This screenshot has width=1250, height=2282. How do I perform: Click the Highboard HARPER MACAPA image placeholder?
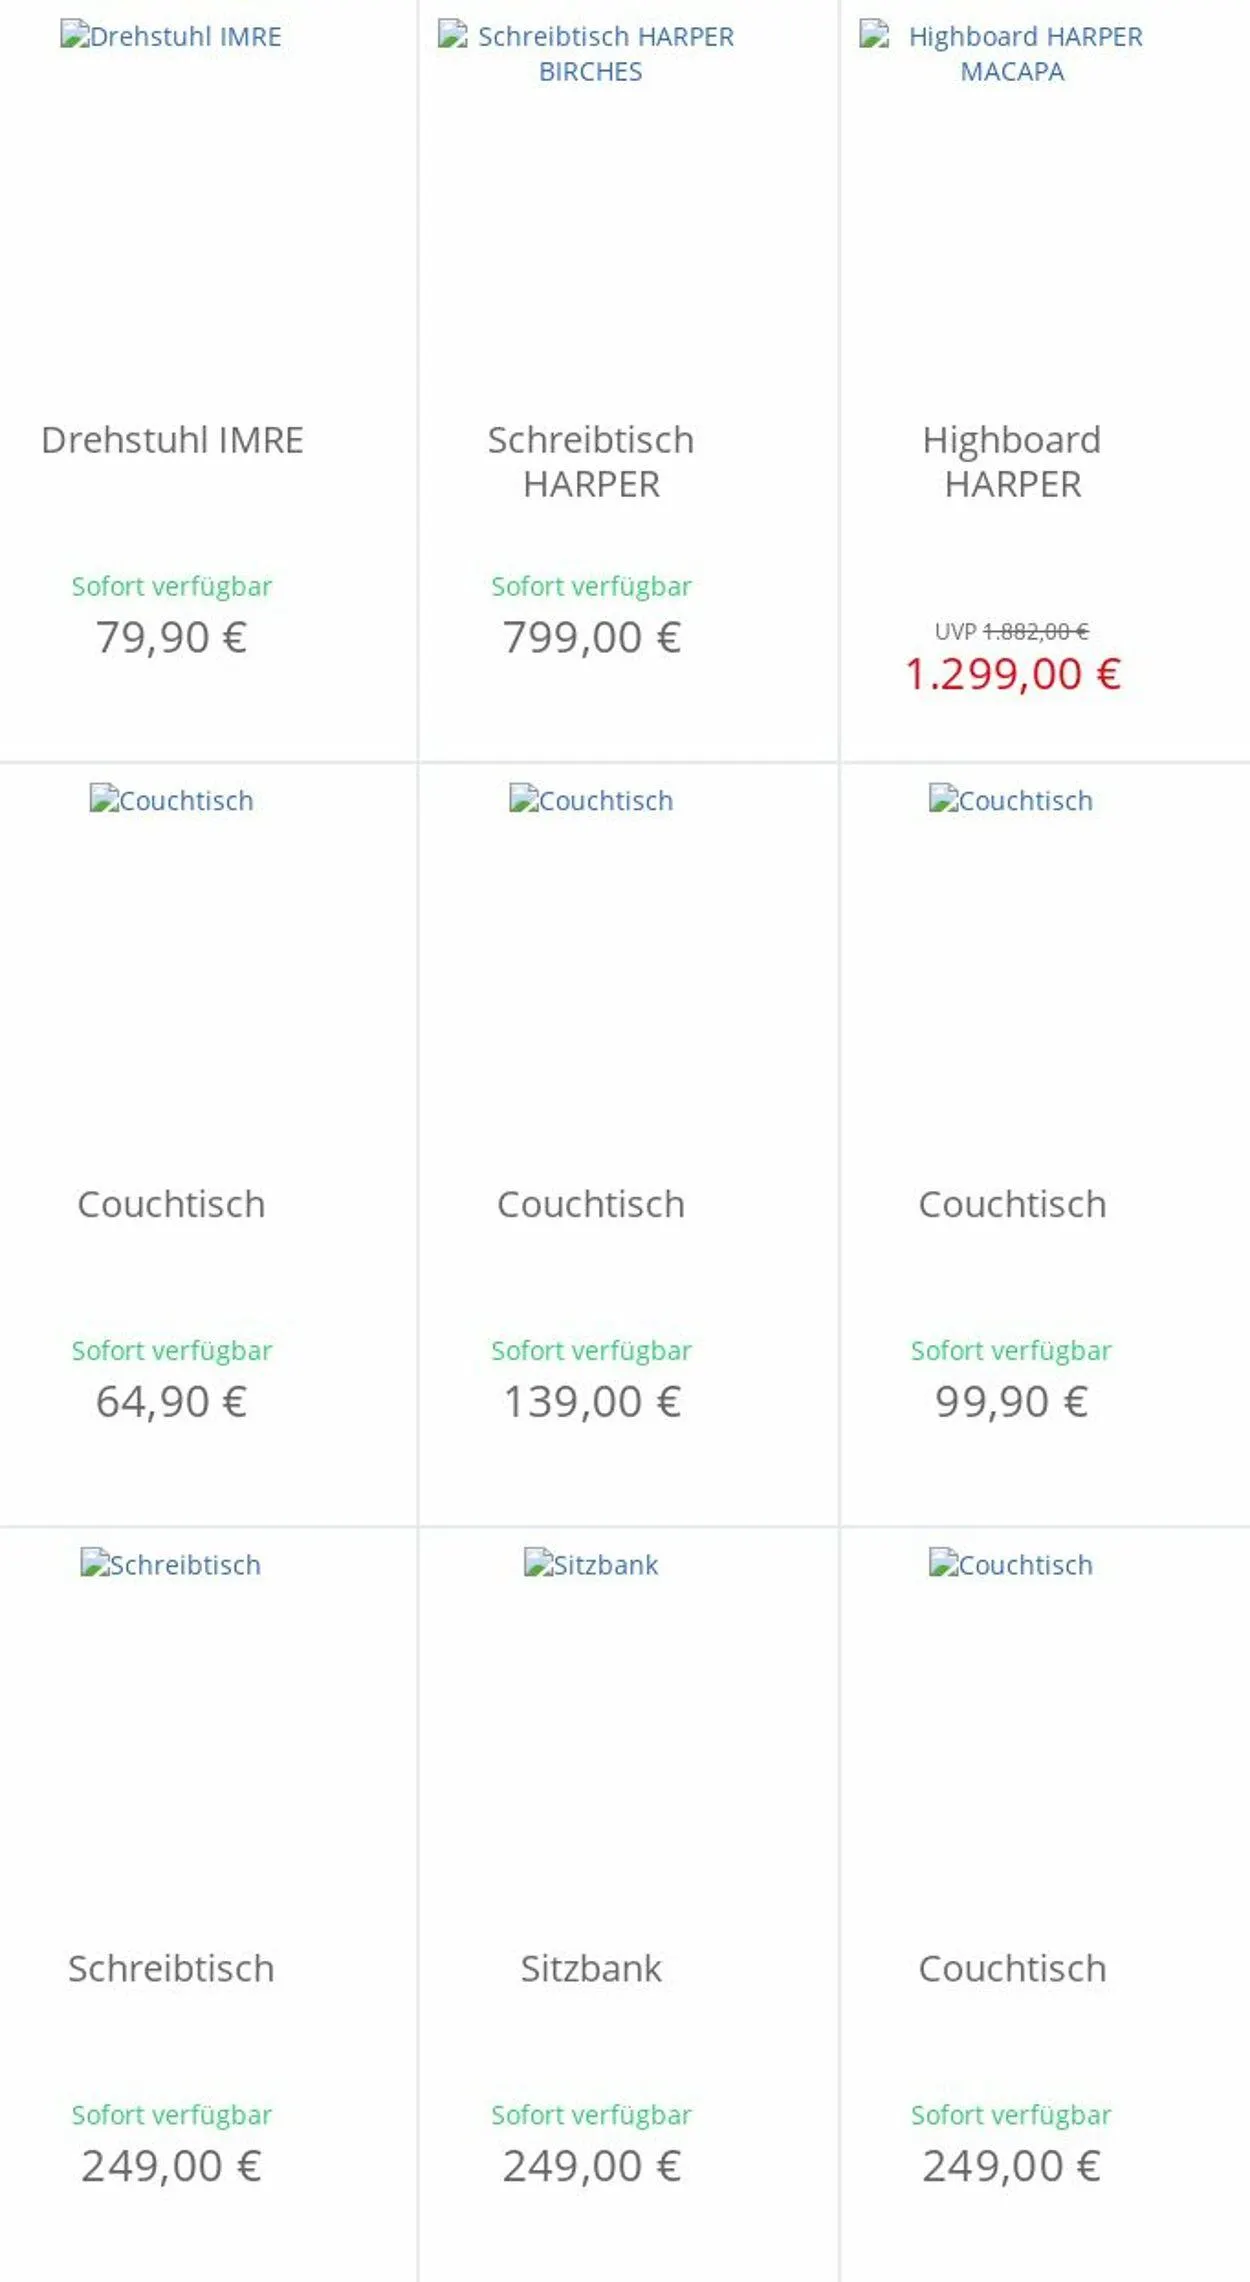coord(1011,54)
